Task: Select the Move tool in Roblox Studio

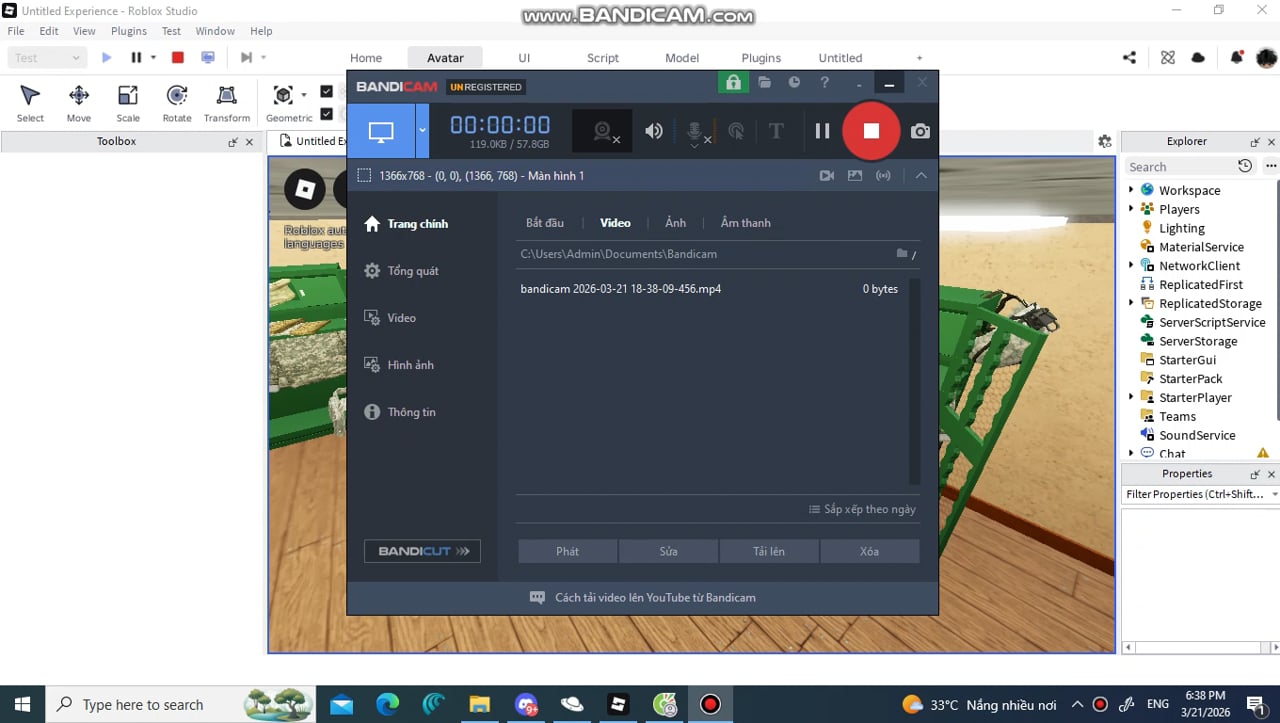Action: (79, 104)
